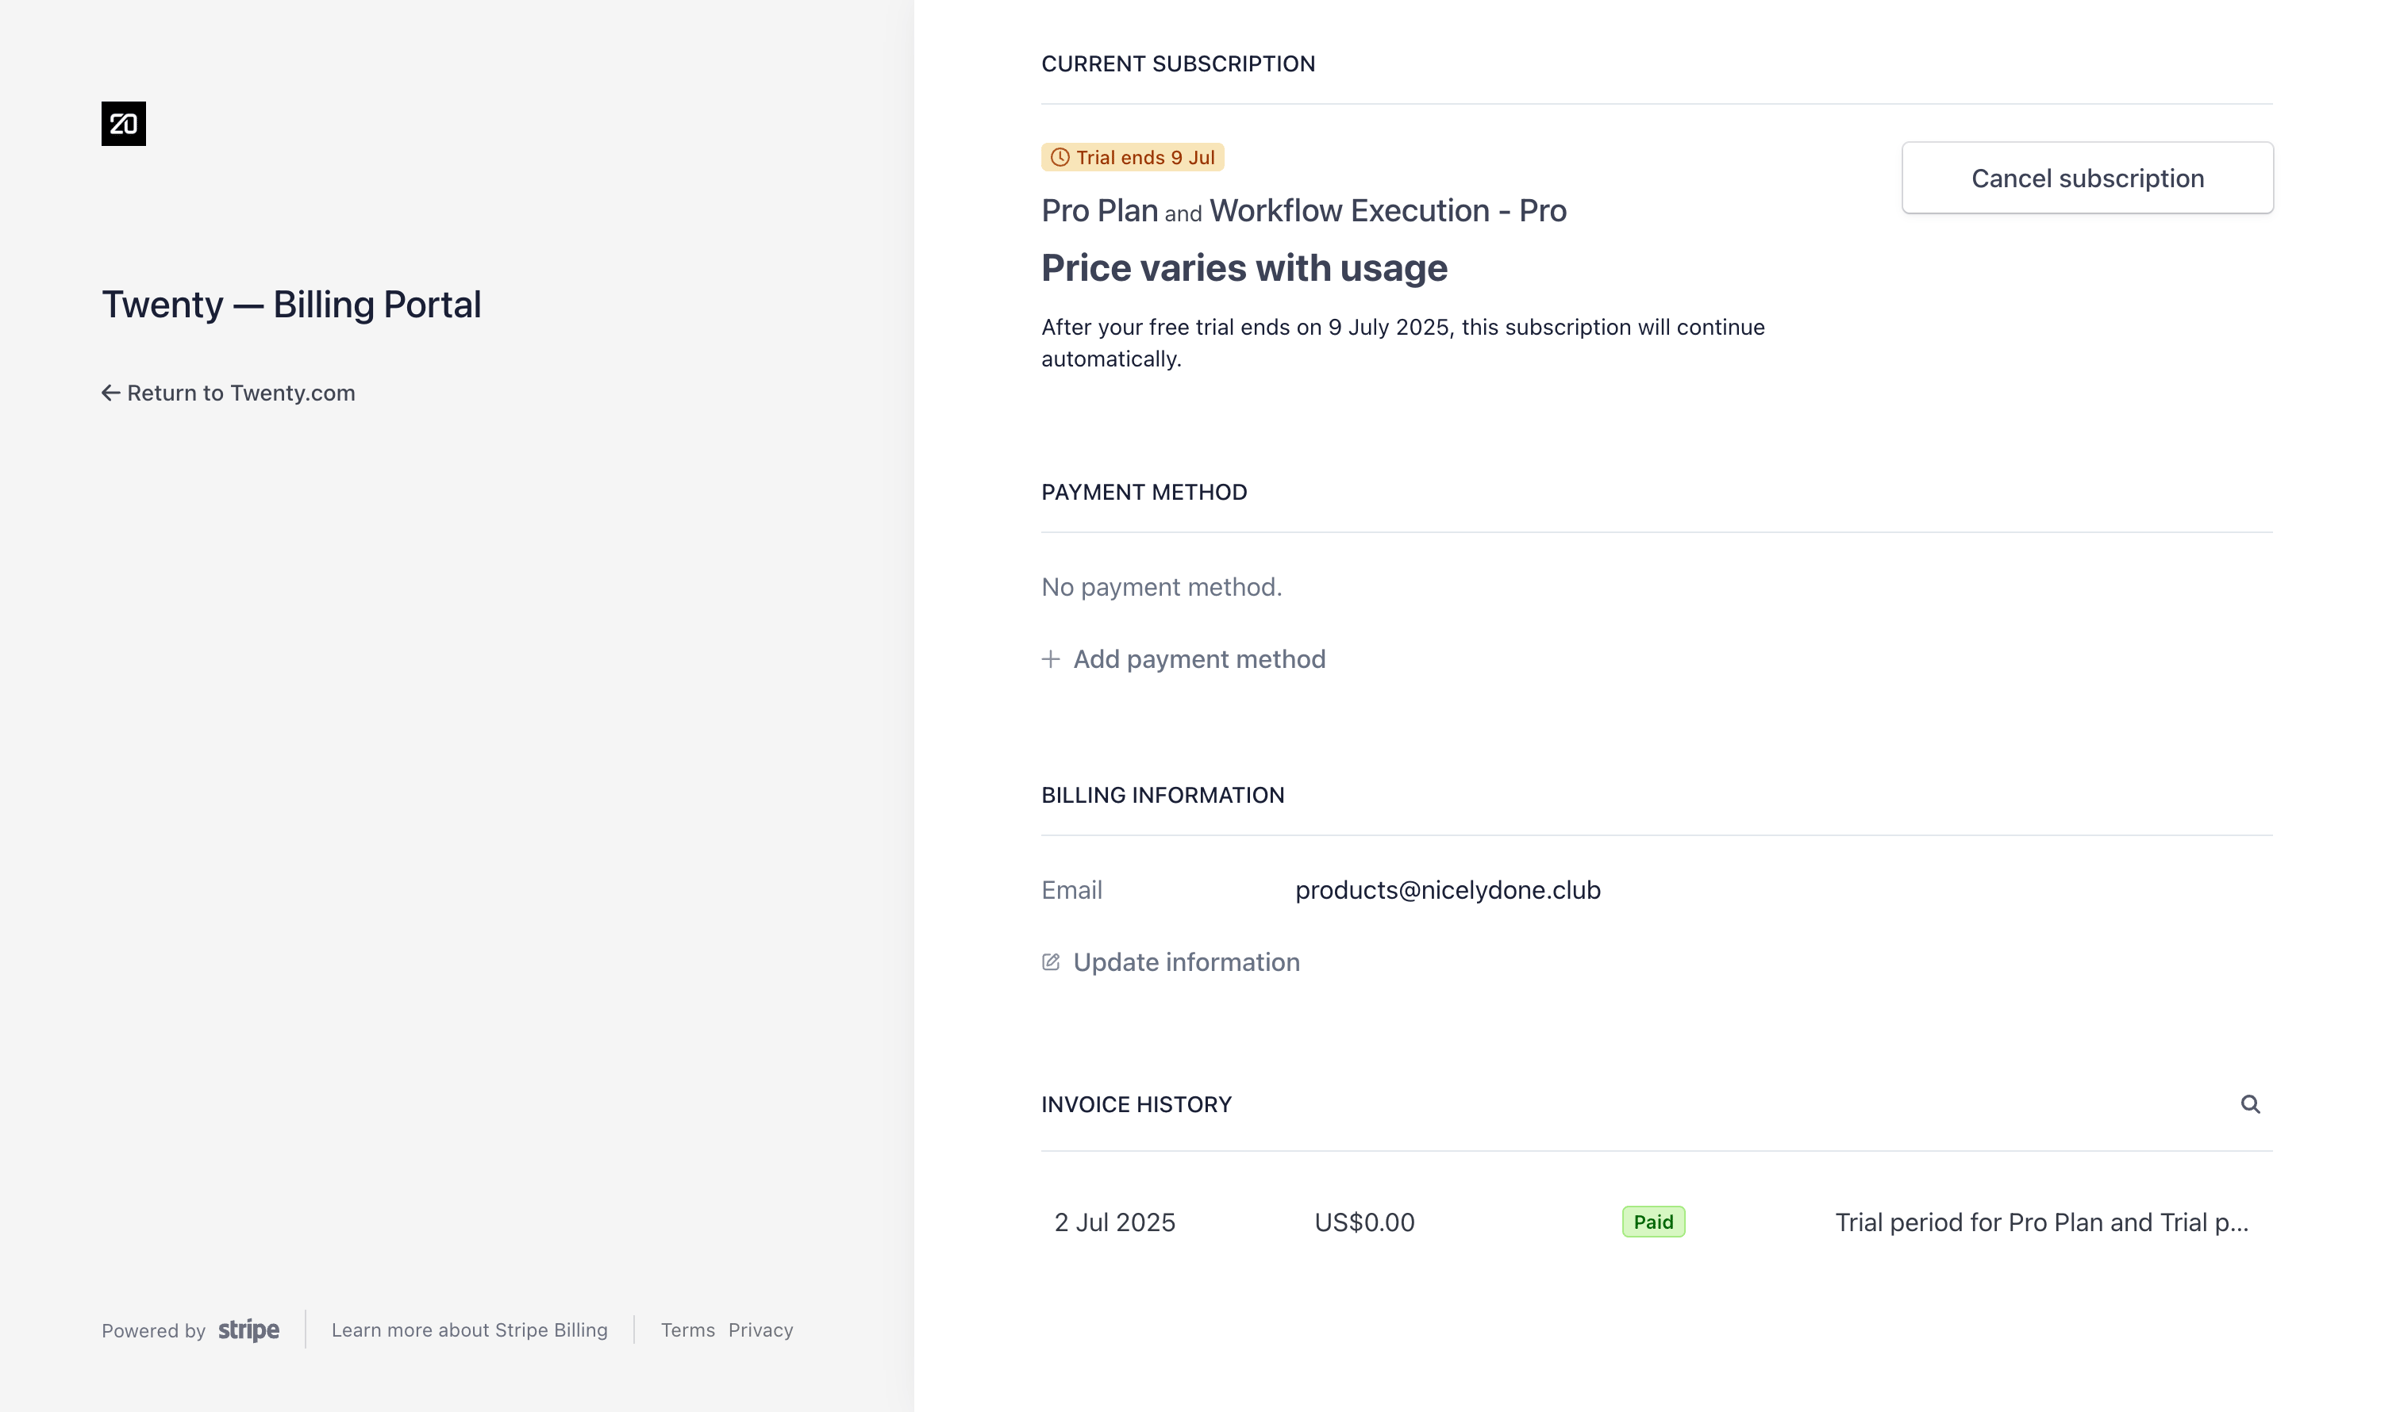
Task: Click Add payment method
Action: coord(1183,659)
